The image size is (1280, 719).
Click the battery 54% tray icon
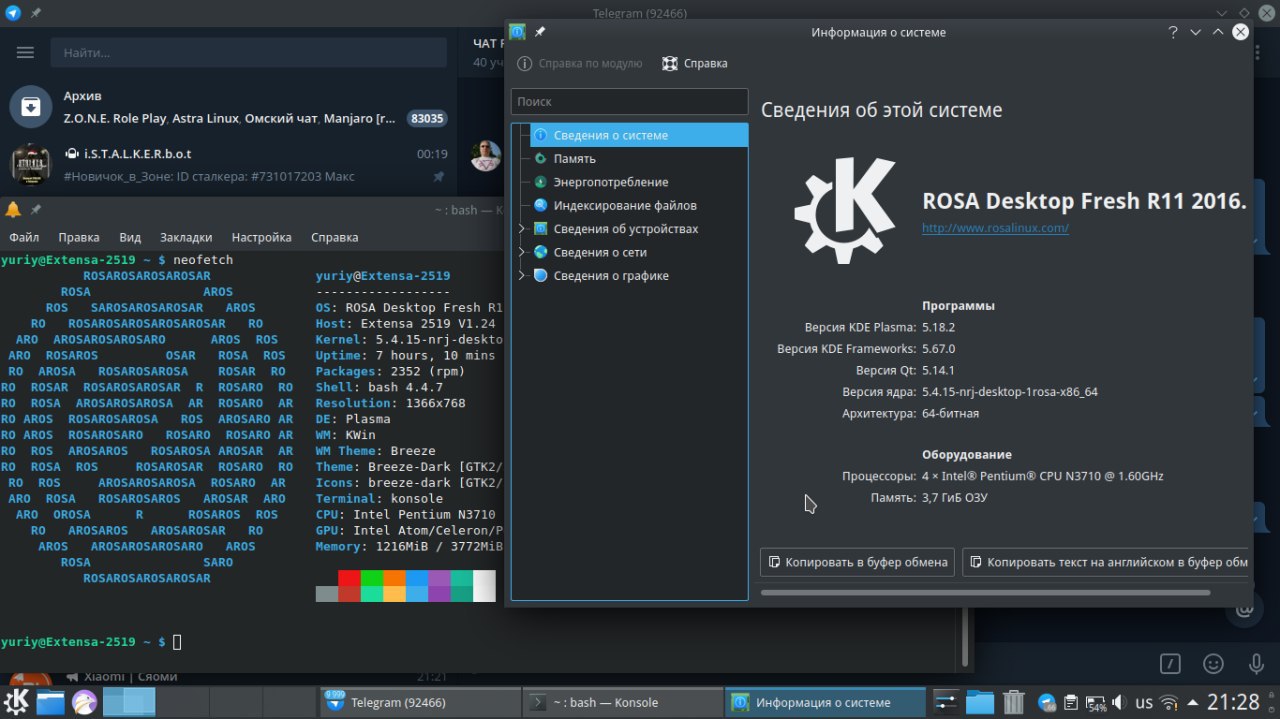pos(1096,702)
